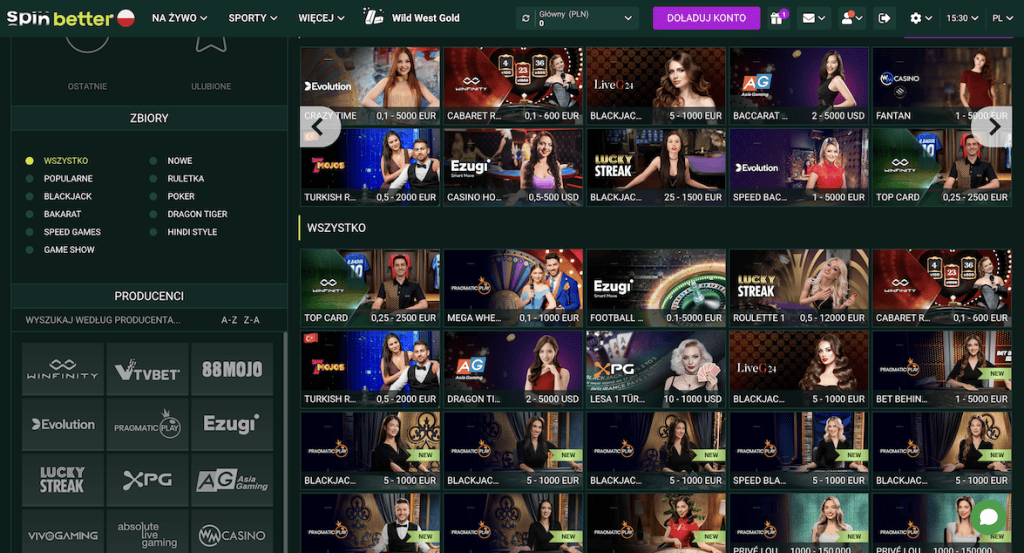The height and width of the screenshot is (553, 1024).
Task: Open the Speed Blackjack Pragmatic game
Action: pyautogui.click(x=799, y=450)
